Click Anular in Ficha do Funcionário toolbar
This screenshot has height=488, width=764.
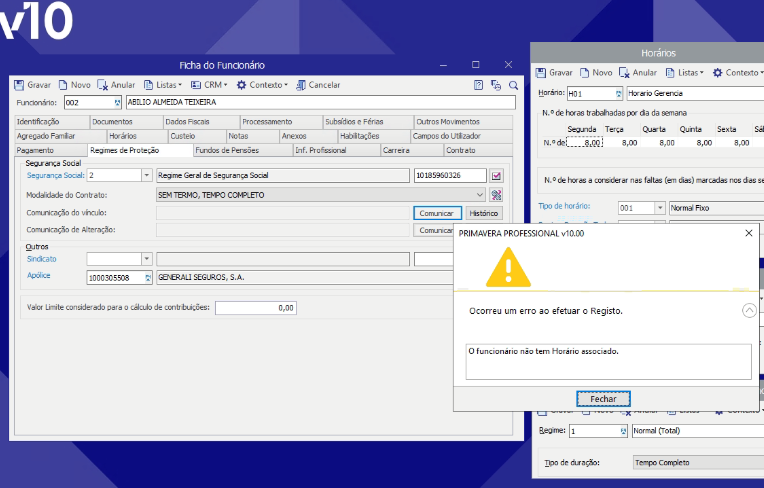tap(116, 85)
